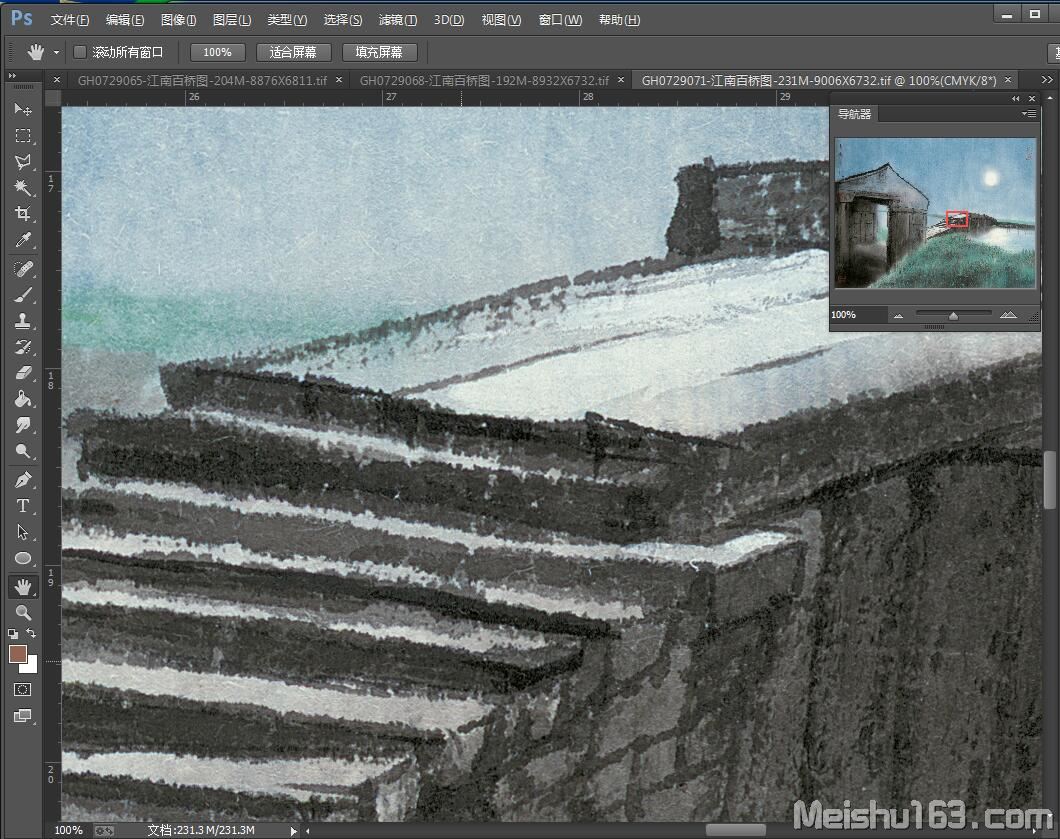
Task: Open the 编辑 menu
Action: [125, 20]
